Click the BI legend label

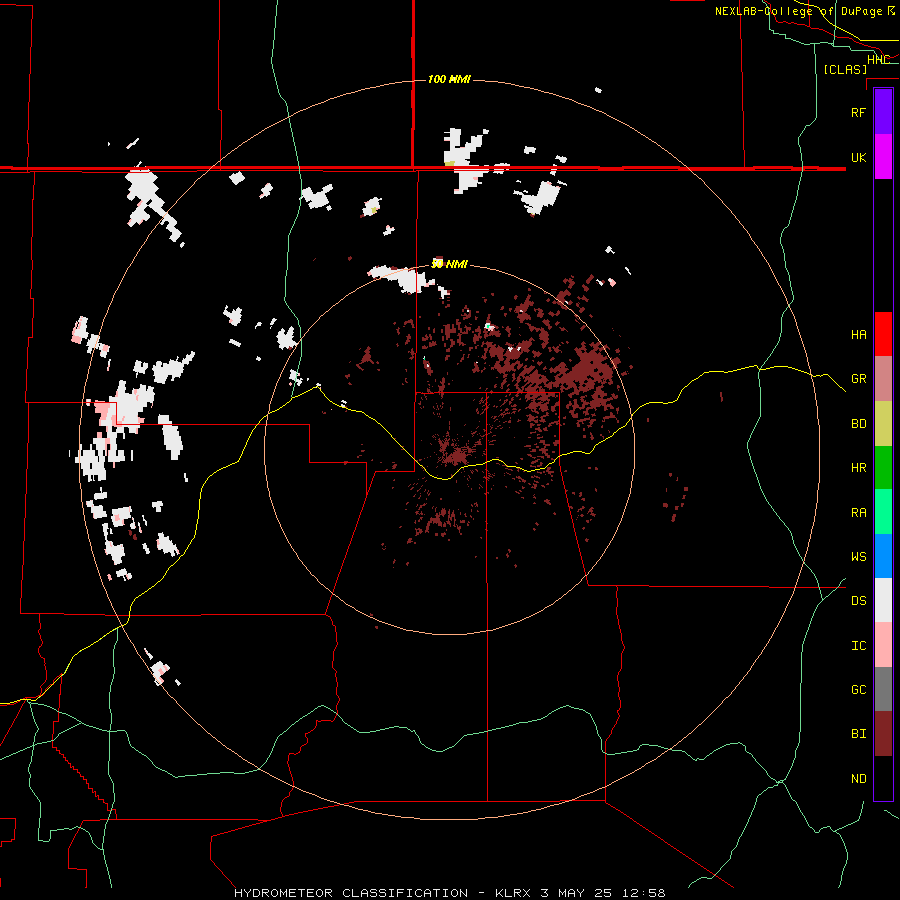858,734
